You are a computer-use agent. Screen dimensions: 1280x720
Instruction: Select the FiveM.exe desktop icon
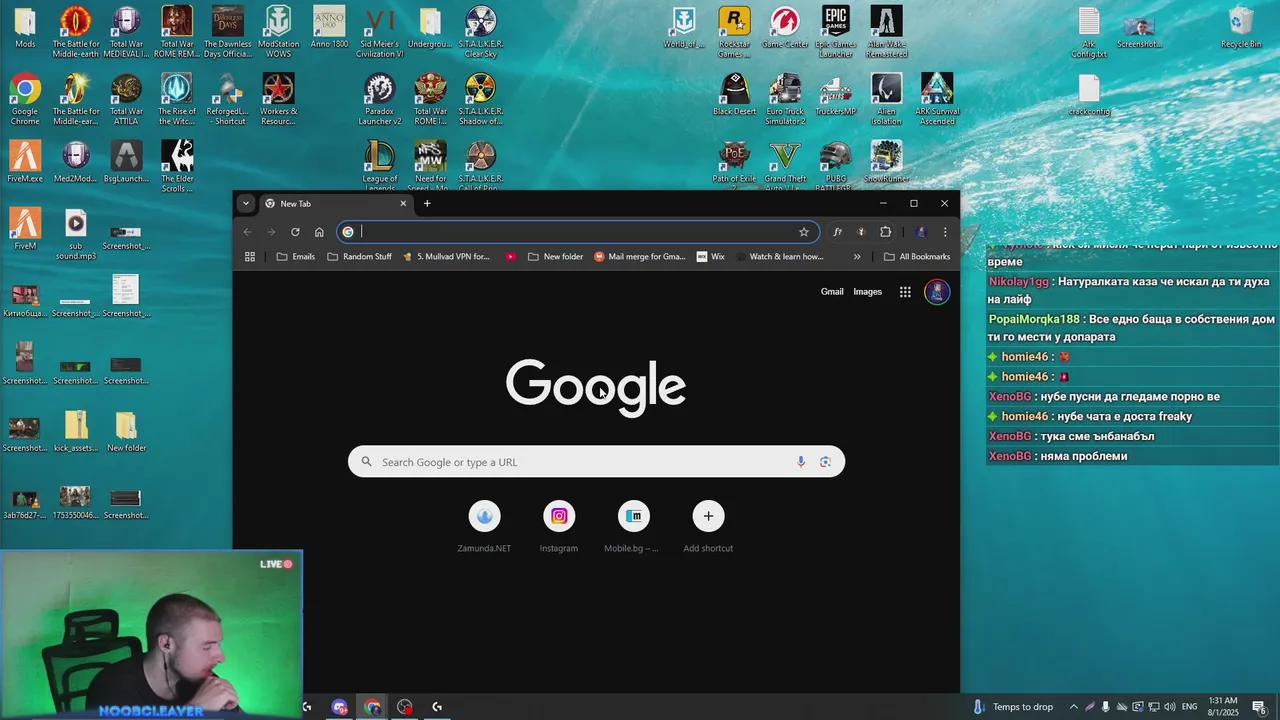[25, 160]
